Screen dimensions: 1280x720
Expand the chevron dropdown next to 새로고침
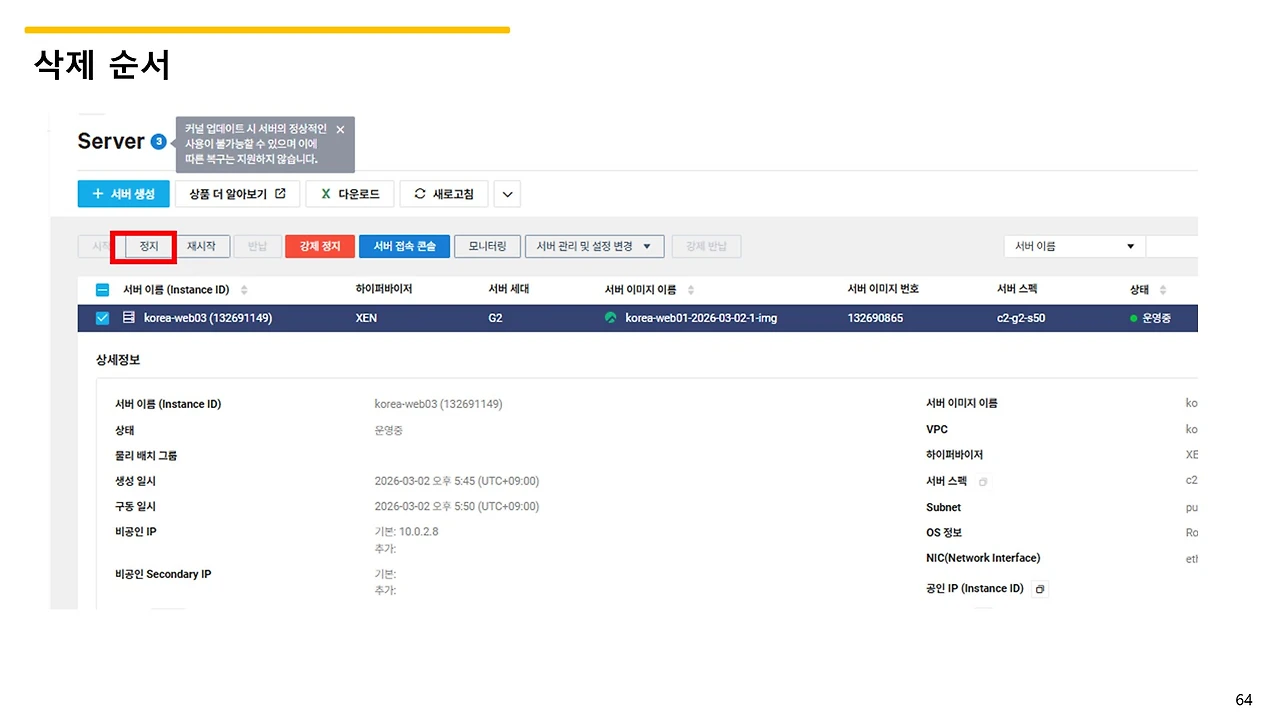[507, 194]
